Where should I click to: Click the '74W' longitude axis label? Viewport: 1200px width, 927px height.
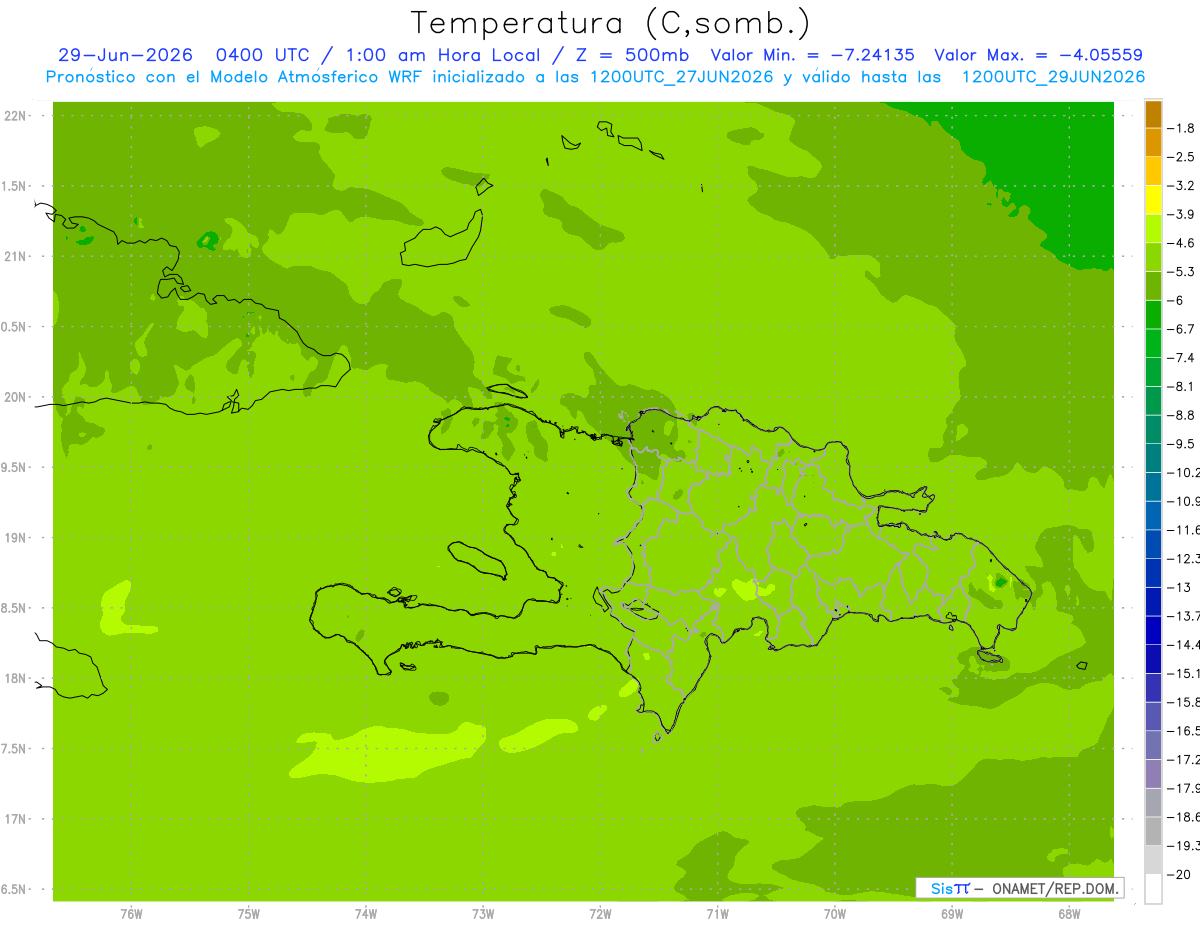(366, 914)
